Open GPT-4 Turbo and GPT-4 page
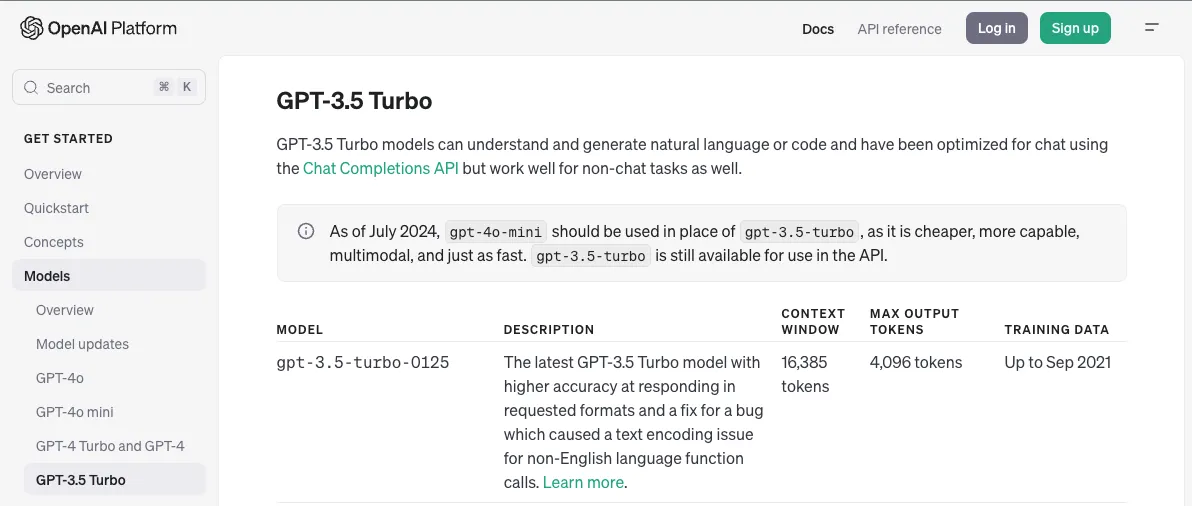The image size is (1192, 506). coord(110,446)
